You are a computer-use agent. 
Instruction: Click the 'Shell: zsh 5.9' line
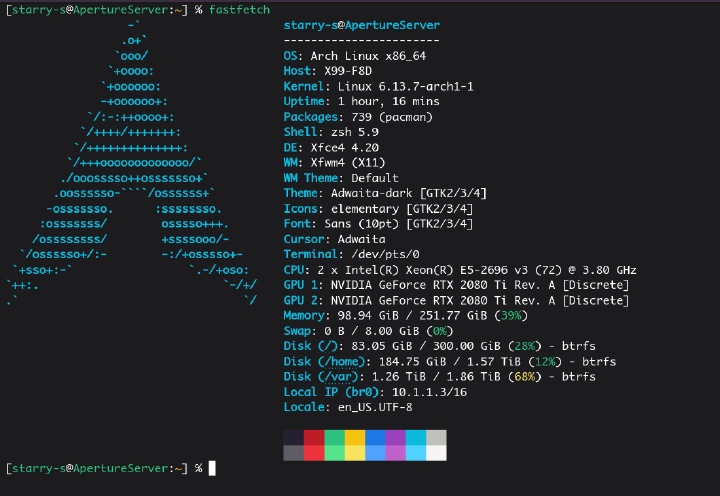click(331, 132)
